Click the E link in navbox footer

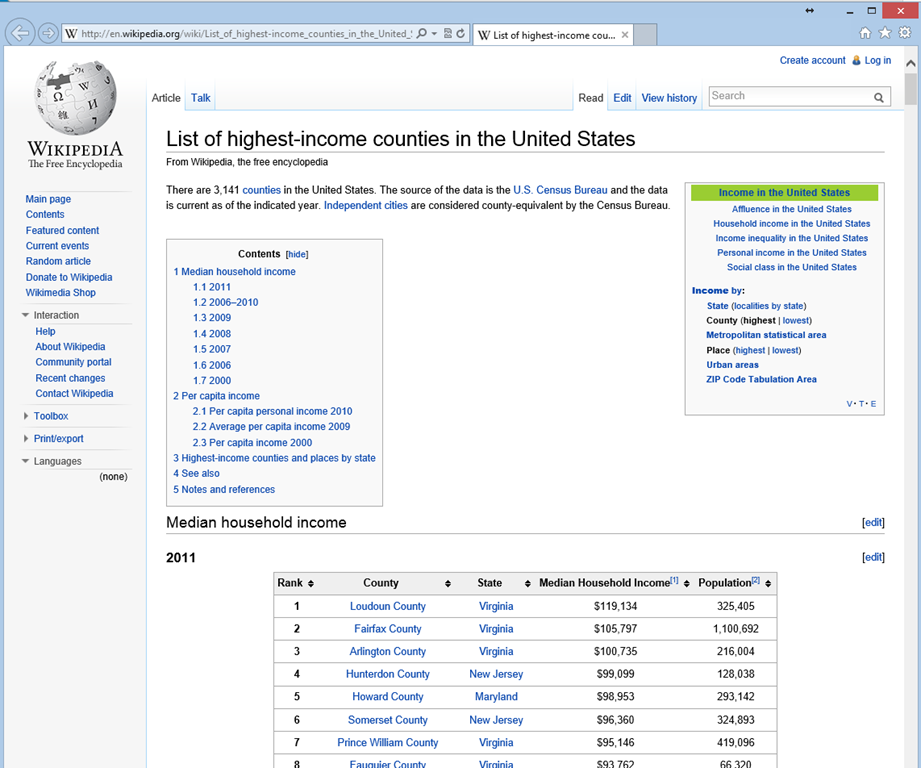[873, 404]
